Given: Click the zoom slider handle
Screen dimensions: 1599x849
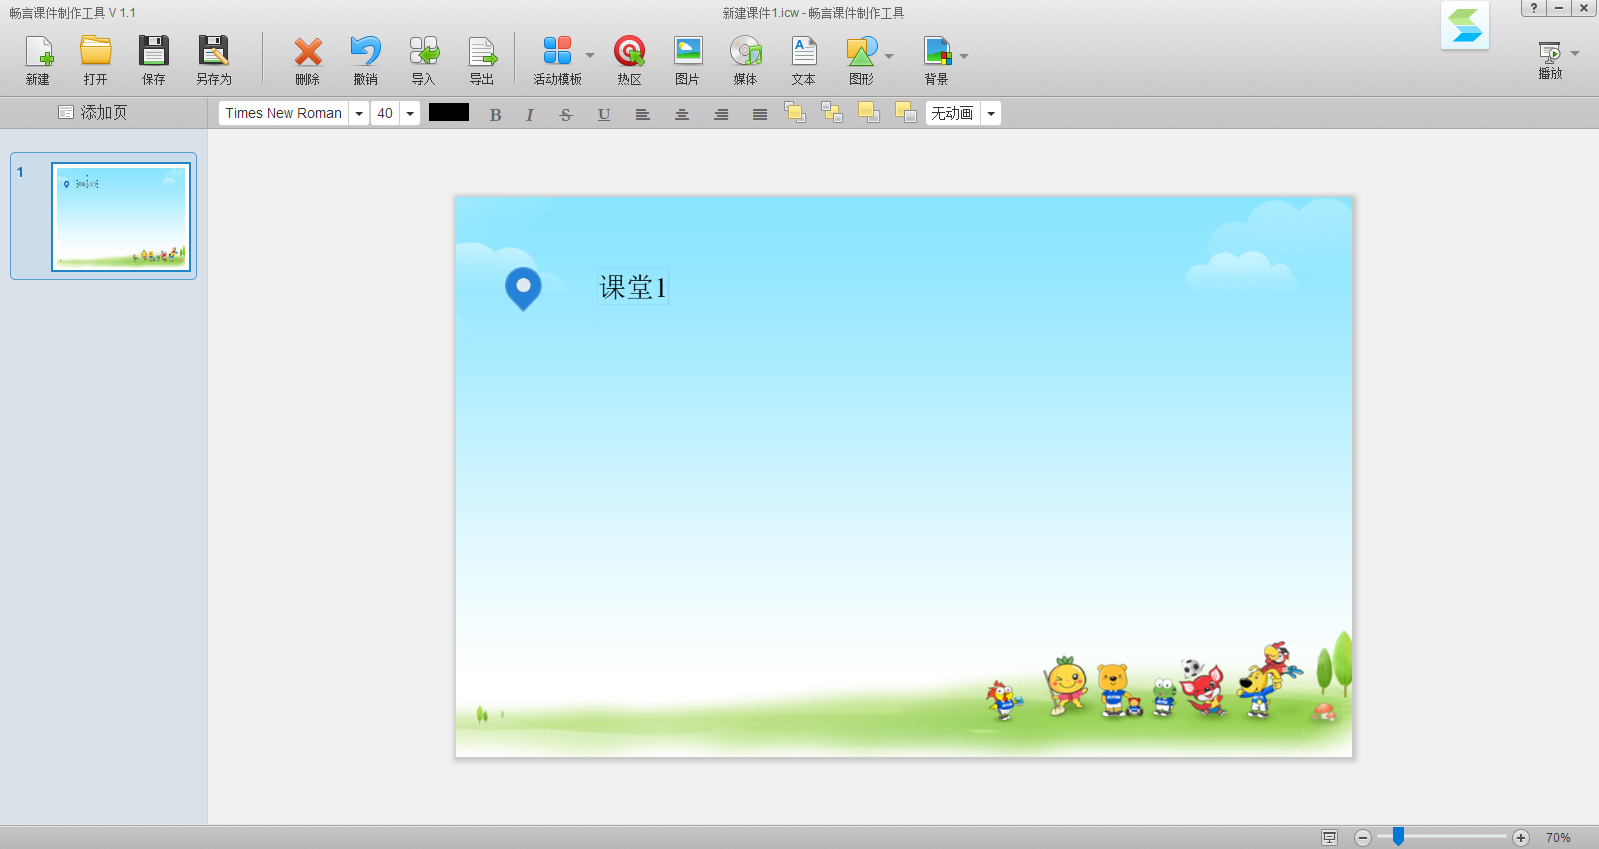Looking at the screenshot, I should coord(1398,836).
